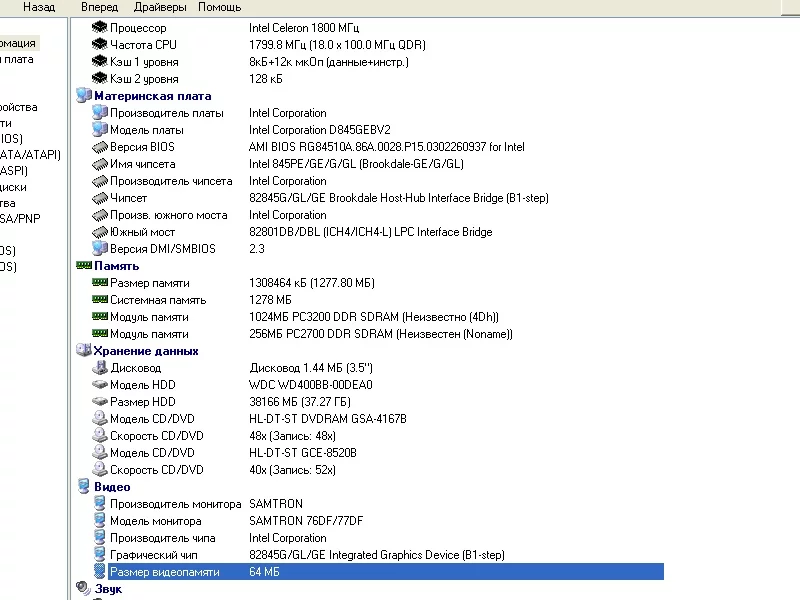
Task: Open the Помощь menu
Action: coord(219,7)
